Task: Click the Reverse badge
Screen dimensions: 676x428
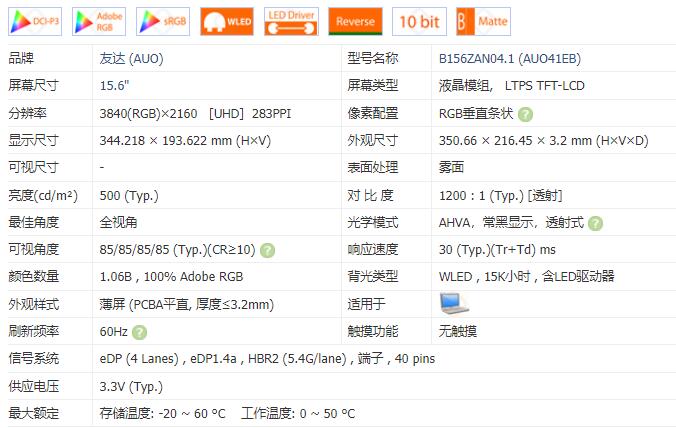Action: 355,22
